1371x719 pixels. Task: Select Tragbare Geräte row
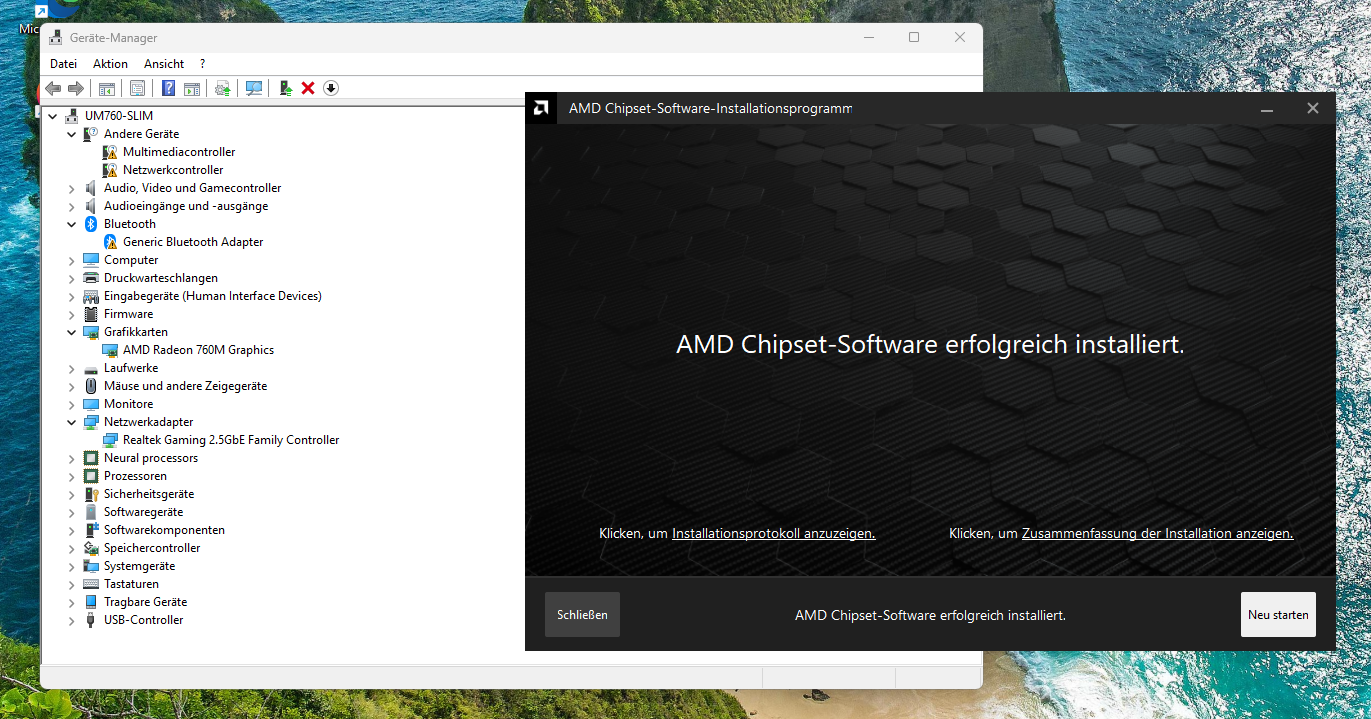(145, 602)
